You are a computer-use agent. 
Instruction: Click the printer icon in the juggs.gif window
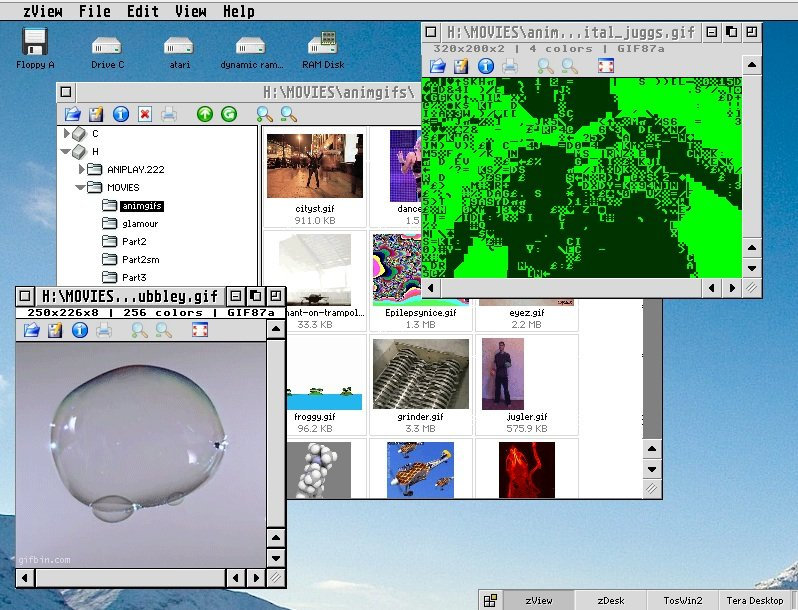[x=510, y=66]
